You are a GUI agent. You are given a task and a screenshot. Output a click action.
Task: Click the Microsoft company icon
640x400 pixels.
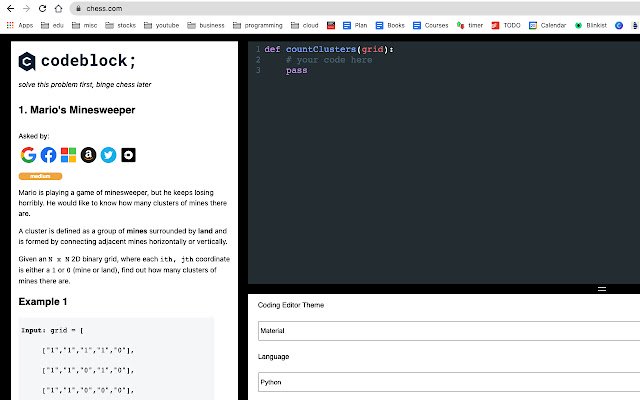[68, 155]
